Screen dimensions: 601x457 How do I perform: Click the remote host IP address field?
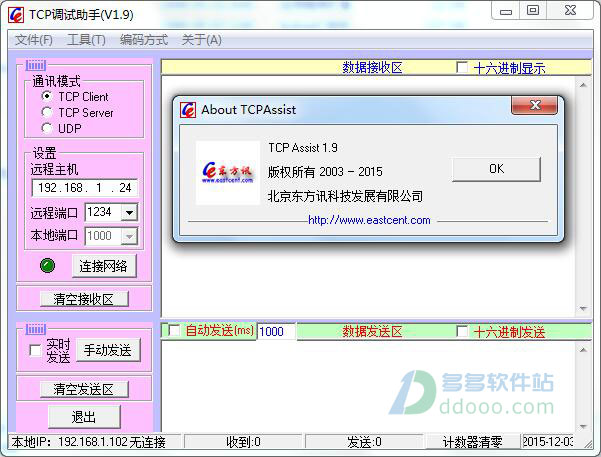pyautogui.click(x=84, y=188)
